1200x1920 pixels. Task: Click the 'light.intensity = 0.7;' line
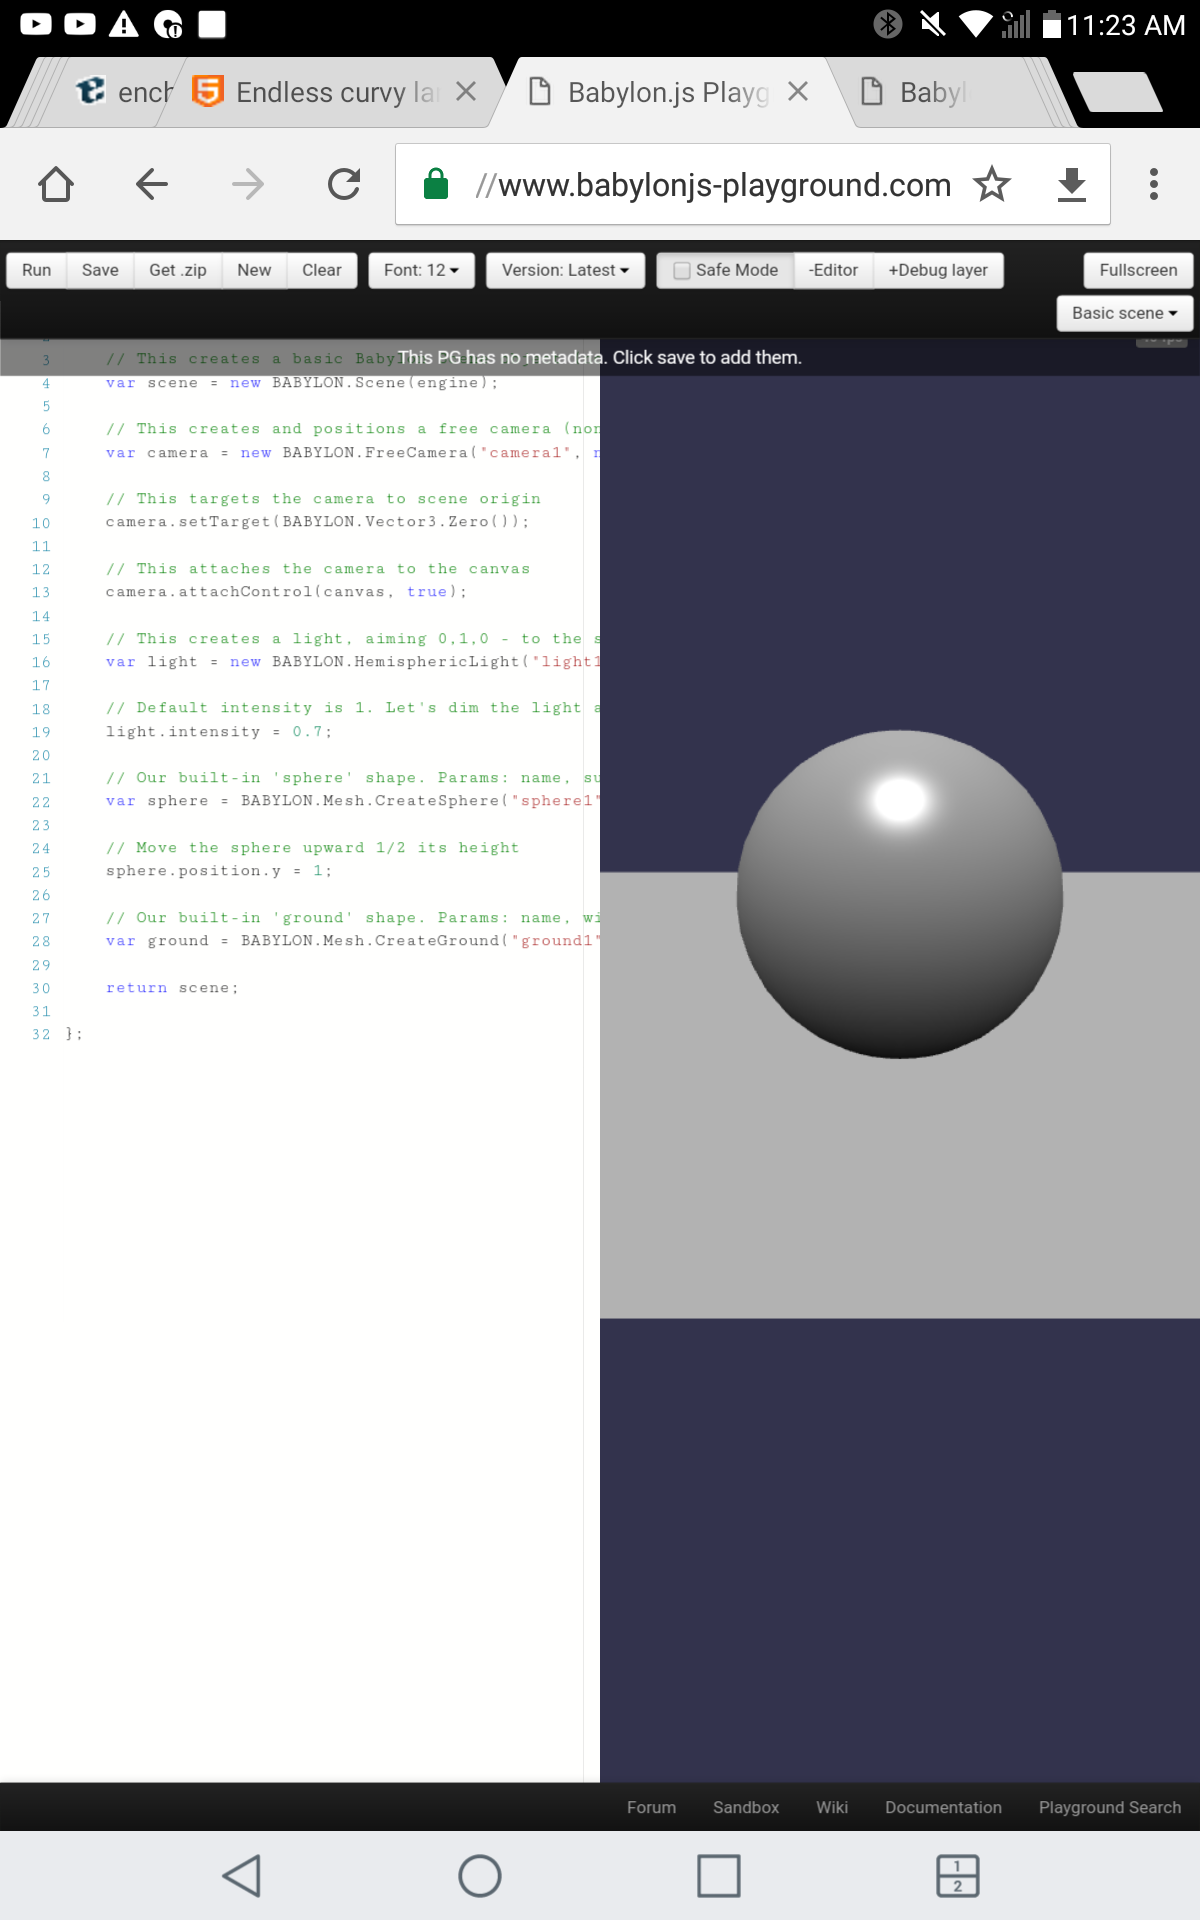tap(218, 732)
